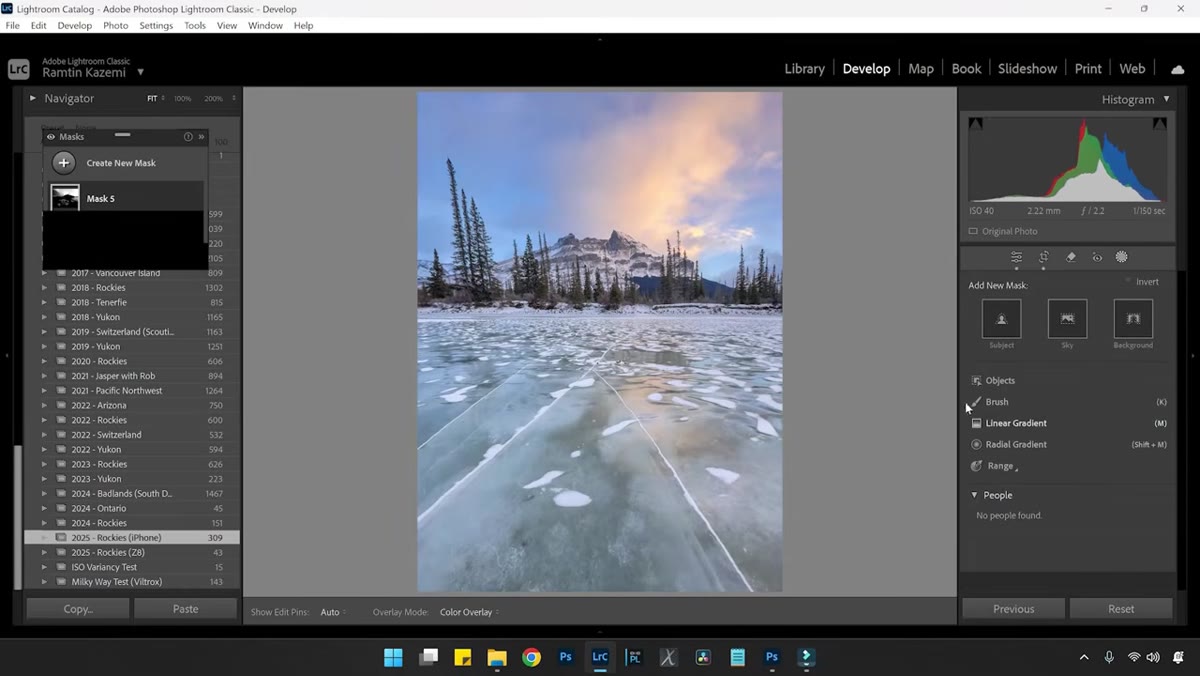The image size is (1200, 676).
Task: Choose the Linear Gradient mask tool
Action: [1016, 423]
